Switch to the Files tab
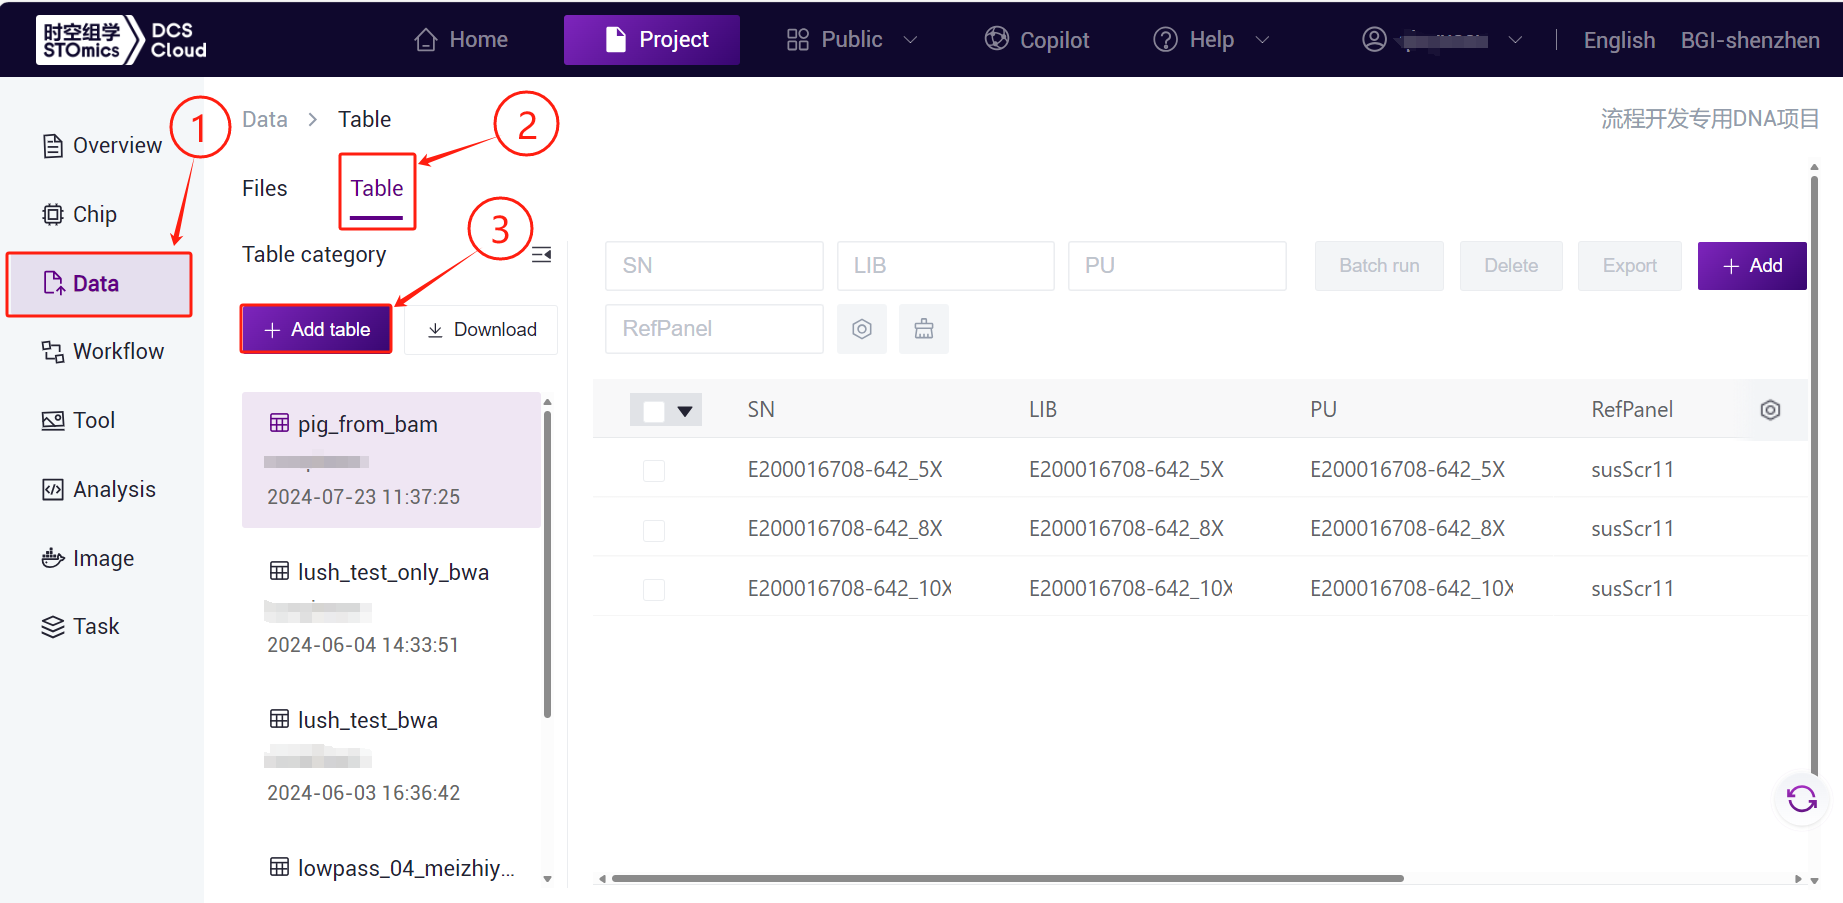The height and width of the screenshot is (903, 1843). pyautogui.click(x=265, y=189)
